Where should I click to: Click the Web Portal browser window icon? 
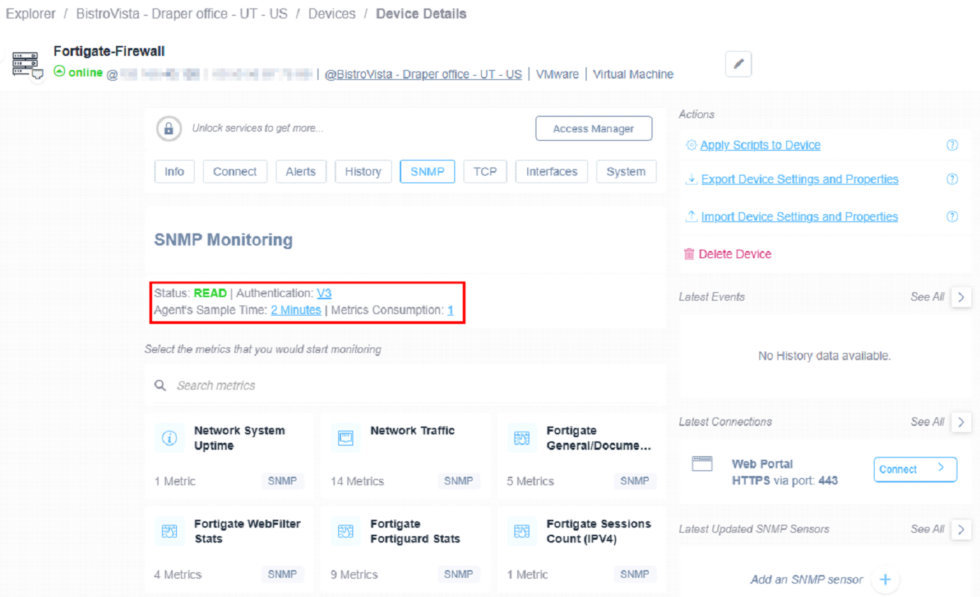pos(702,464)
